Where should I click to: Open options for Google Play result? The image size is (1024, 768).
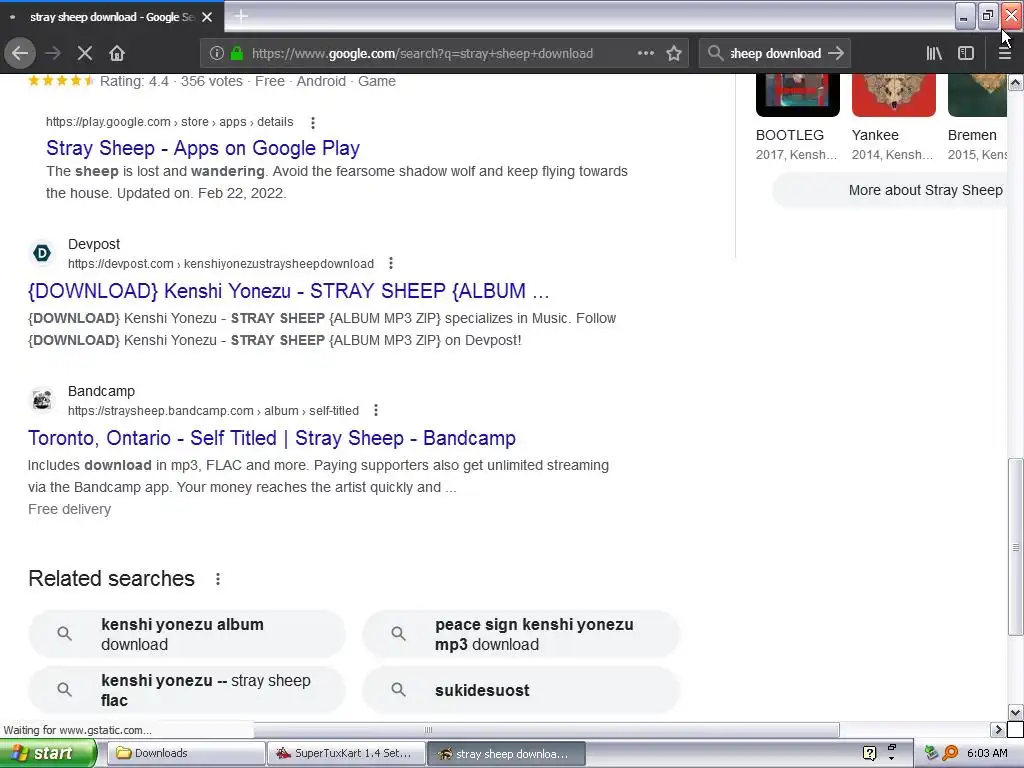(x=313, y=122)
